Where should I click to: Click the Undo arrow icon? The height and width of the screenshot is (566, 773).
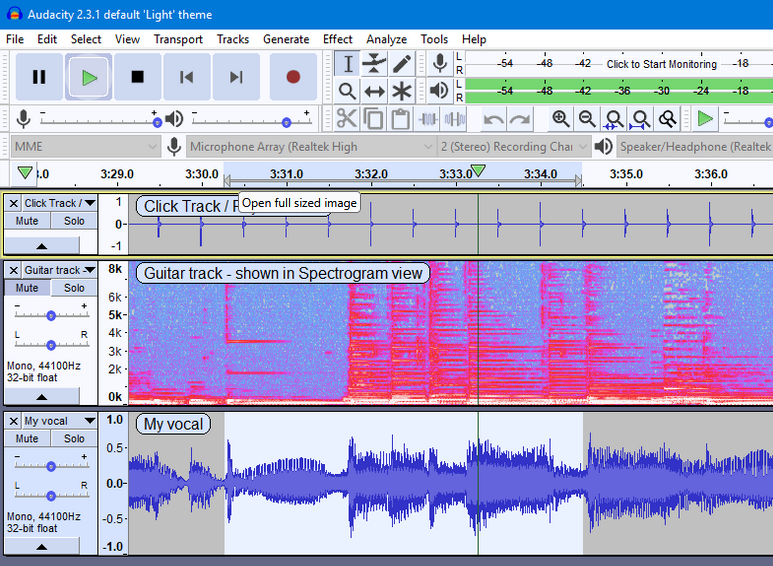click(x=493, y=119)
